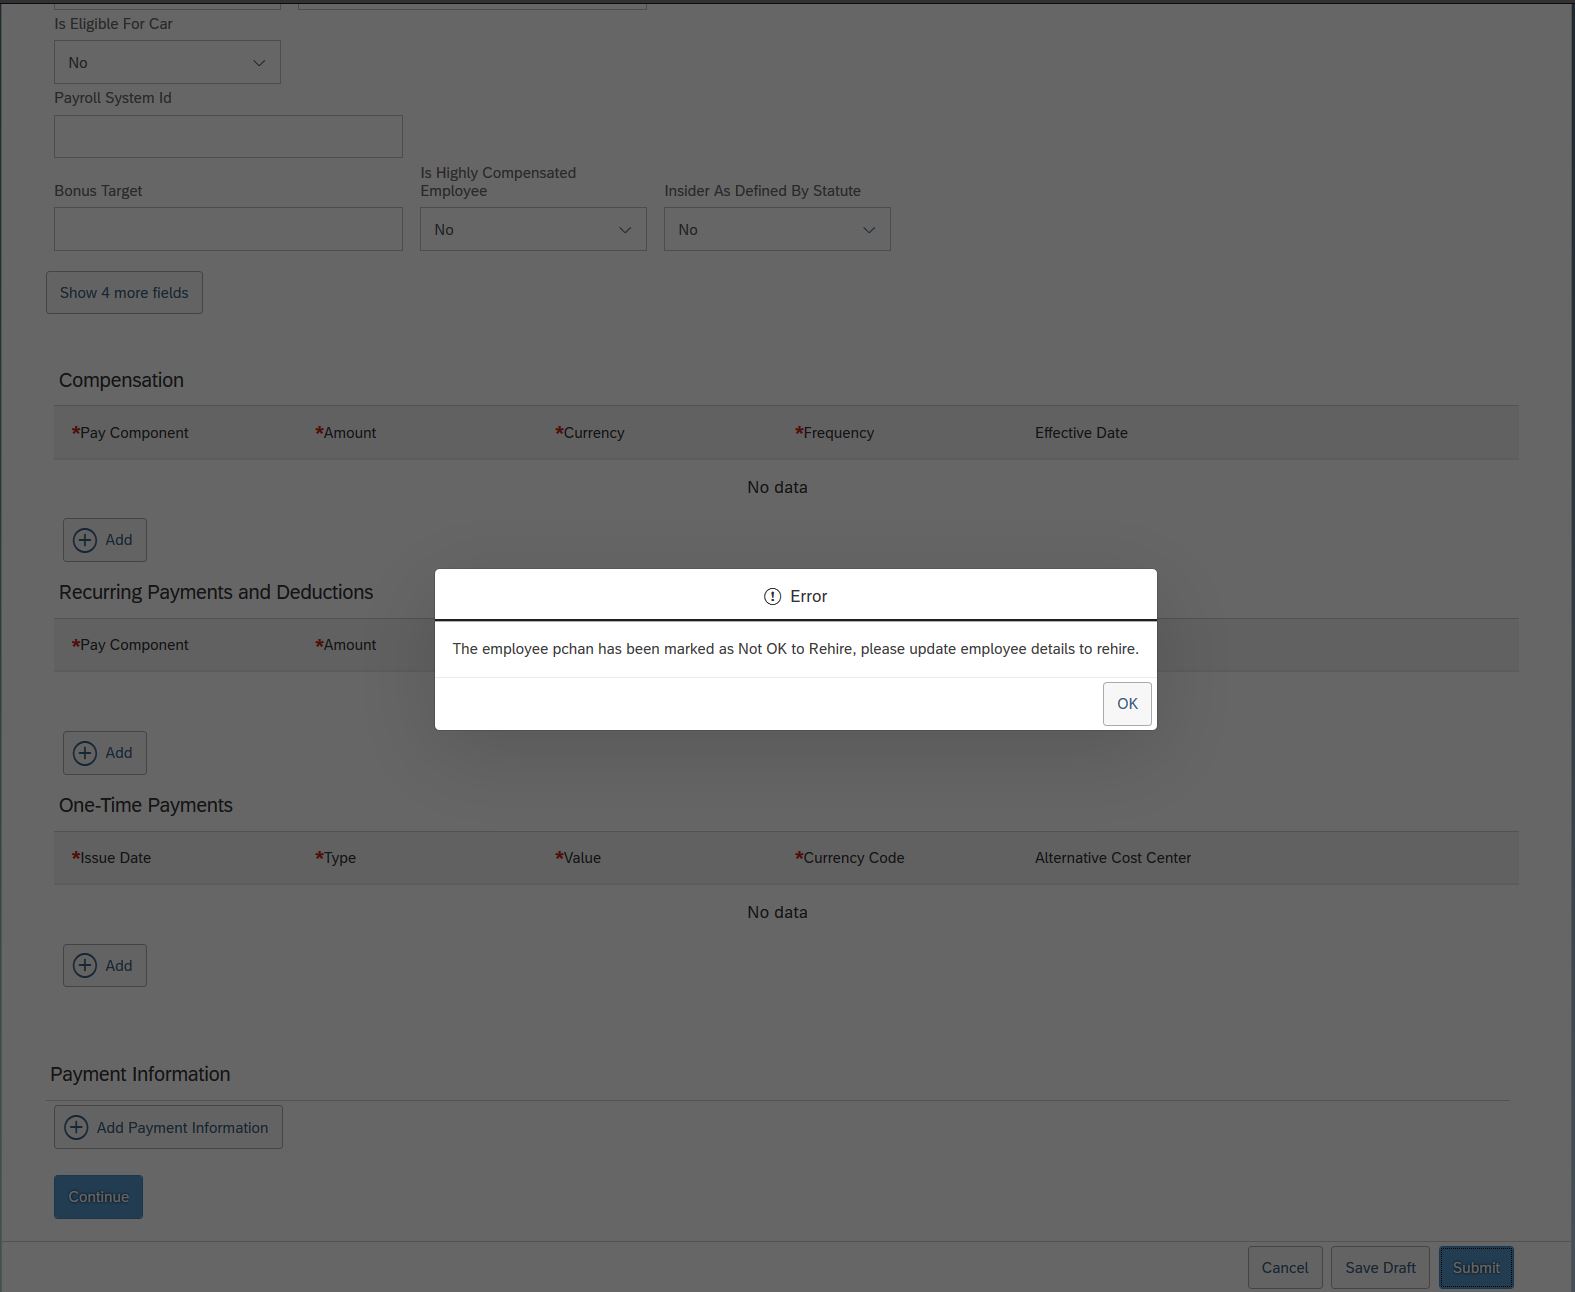
Task: Click plus icon in Add Payment Information button
Action: [76, 1127]
